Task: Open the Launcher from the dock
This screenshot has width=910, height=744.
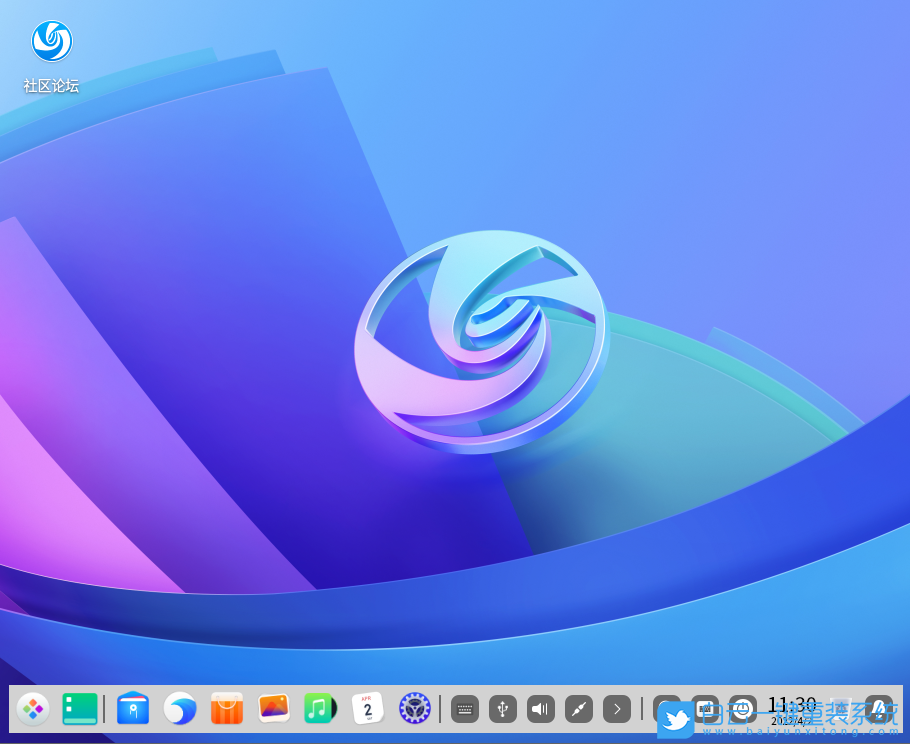Action: click(33, 709)
